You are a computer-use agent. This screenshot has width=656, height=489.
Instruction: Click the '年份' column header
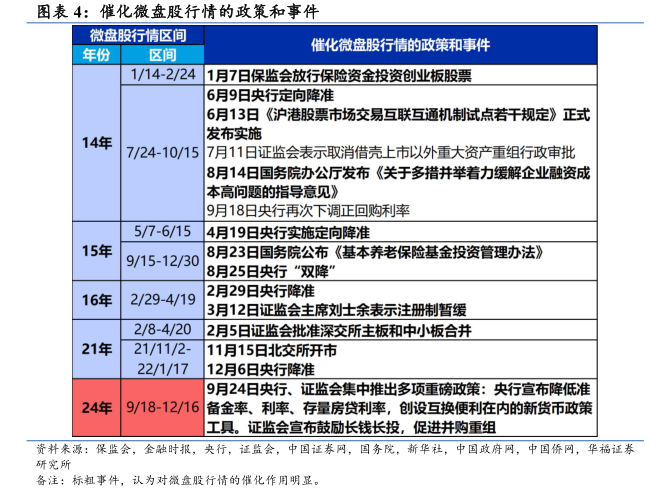[97, 55]
